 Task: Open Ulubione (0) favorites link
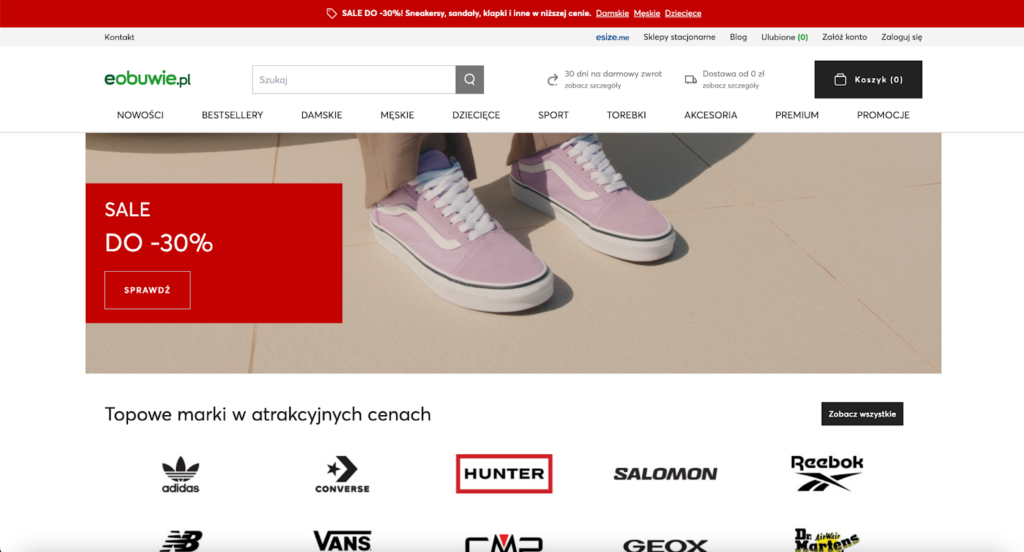tap(784, 37)
